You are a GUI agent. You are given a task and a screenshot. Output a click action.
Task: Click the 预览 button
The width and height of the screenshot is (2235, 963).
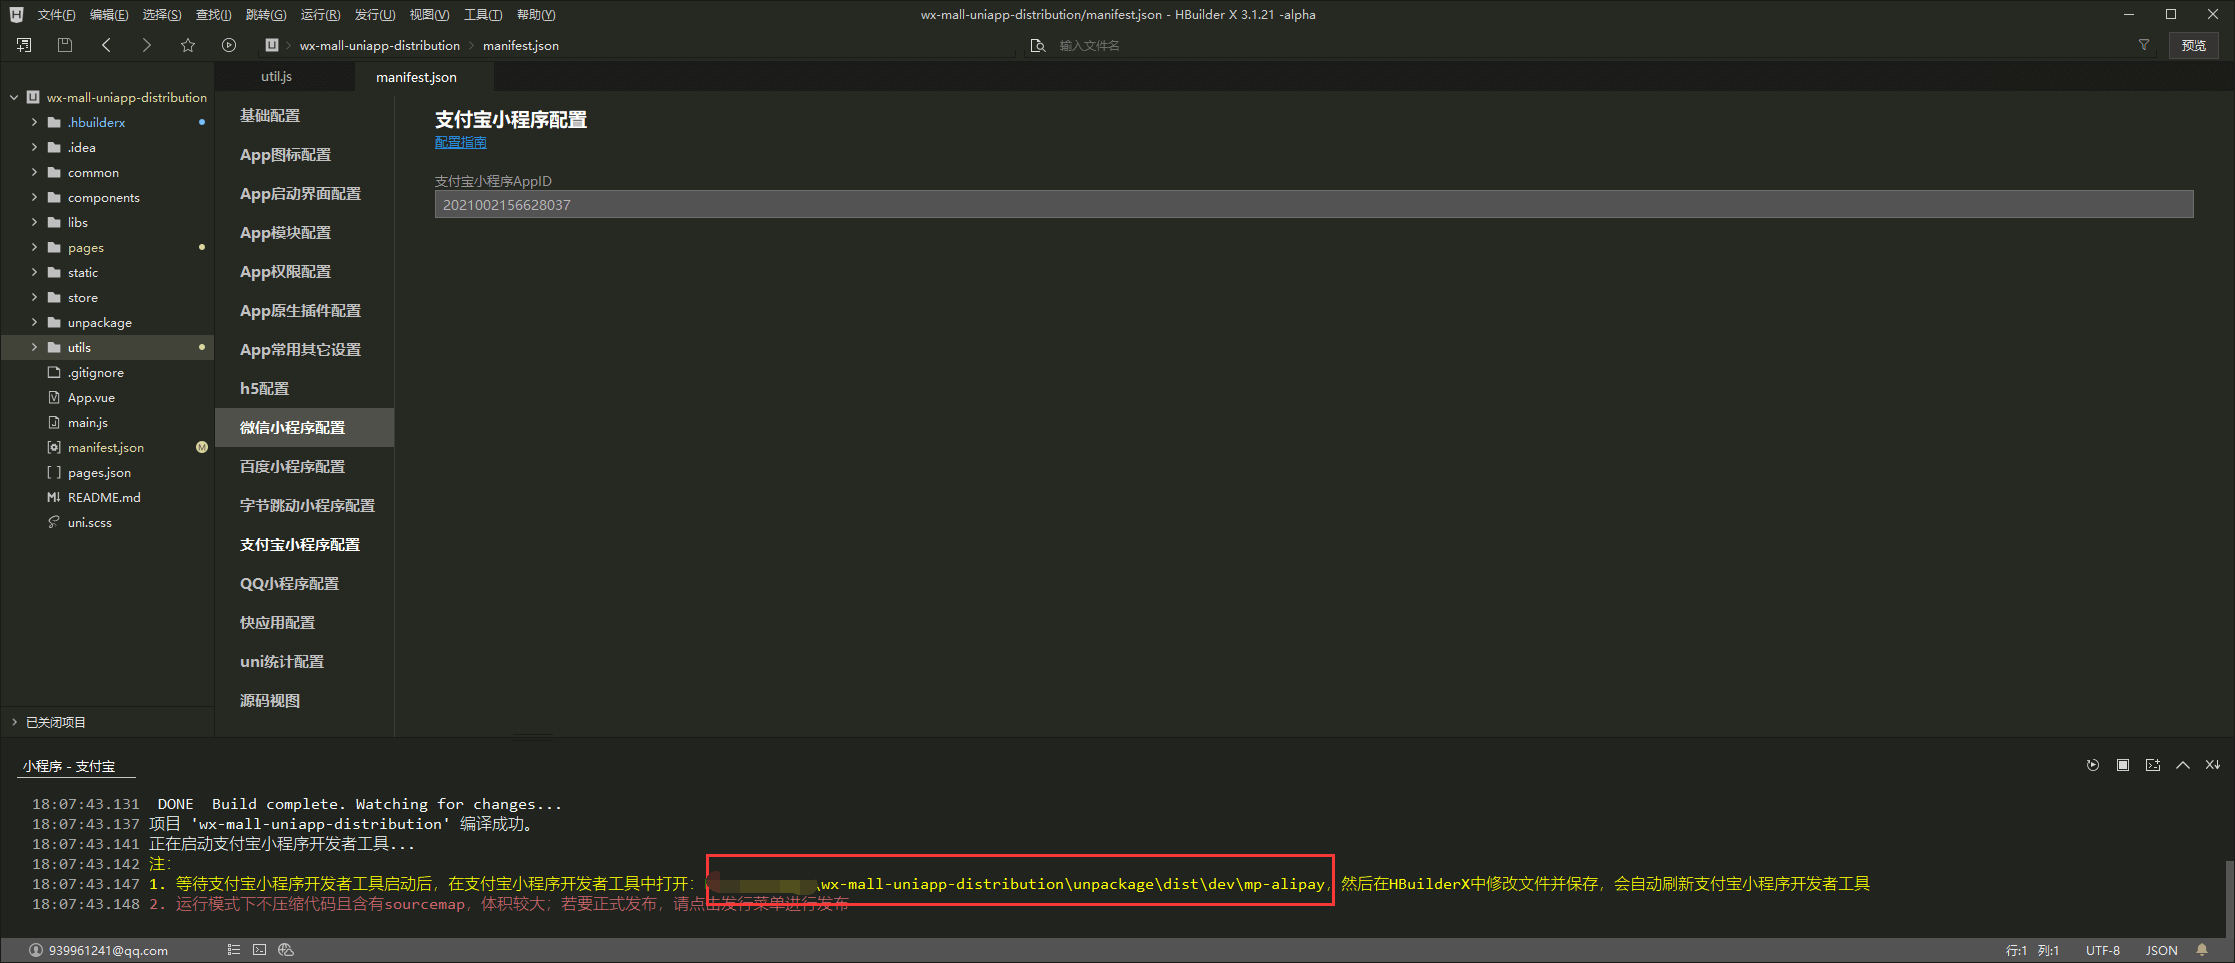click(x=2194, y=45)
